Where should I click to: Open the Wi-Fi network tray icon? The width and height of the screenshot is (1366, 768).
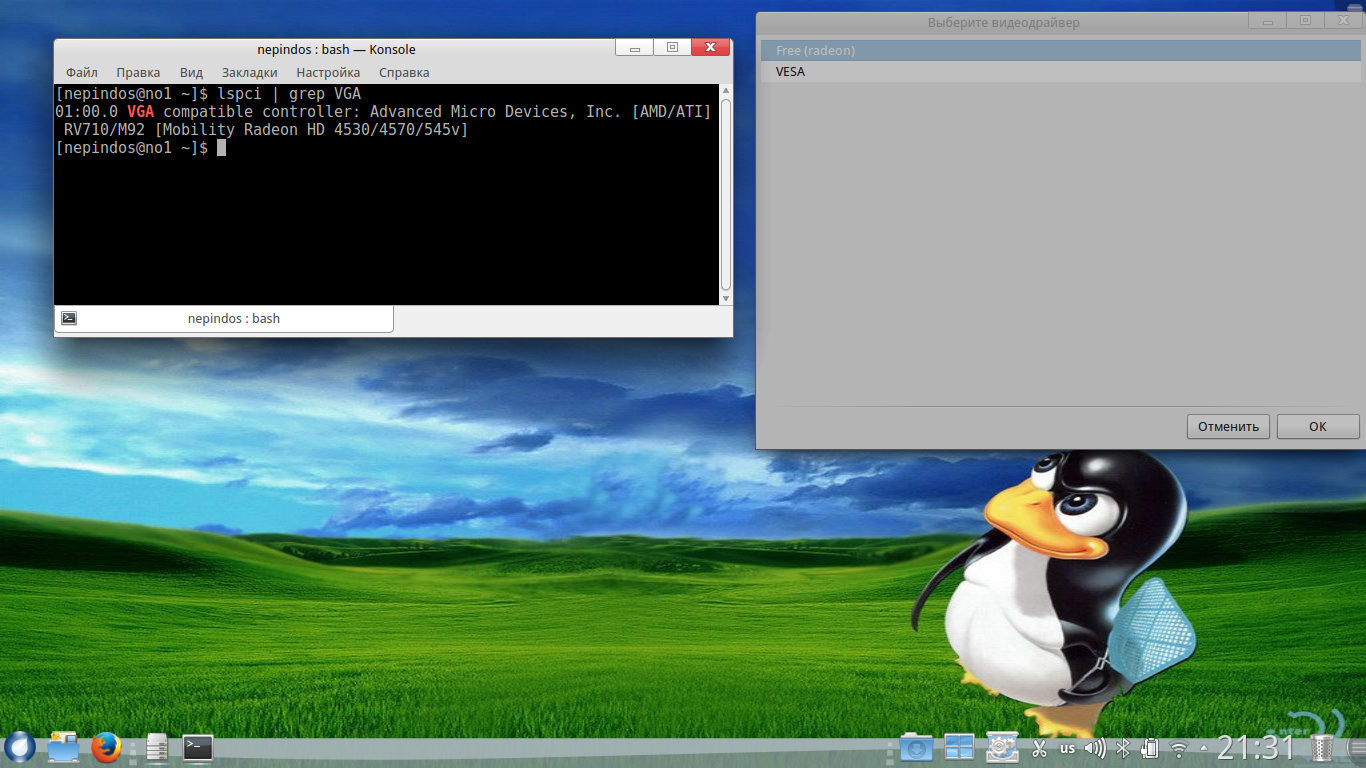[x=1180, y=748]
